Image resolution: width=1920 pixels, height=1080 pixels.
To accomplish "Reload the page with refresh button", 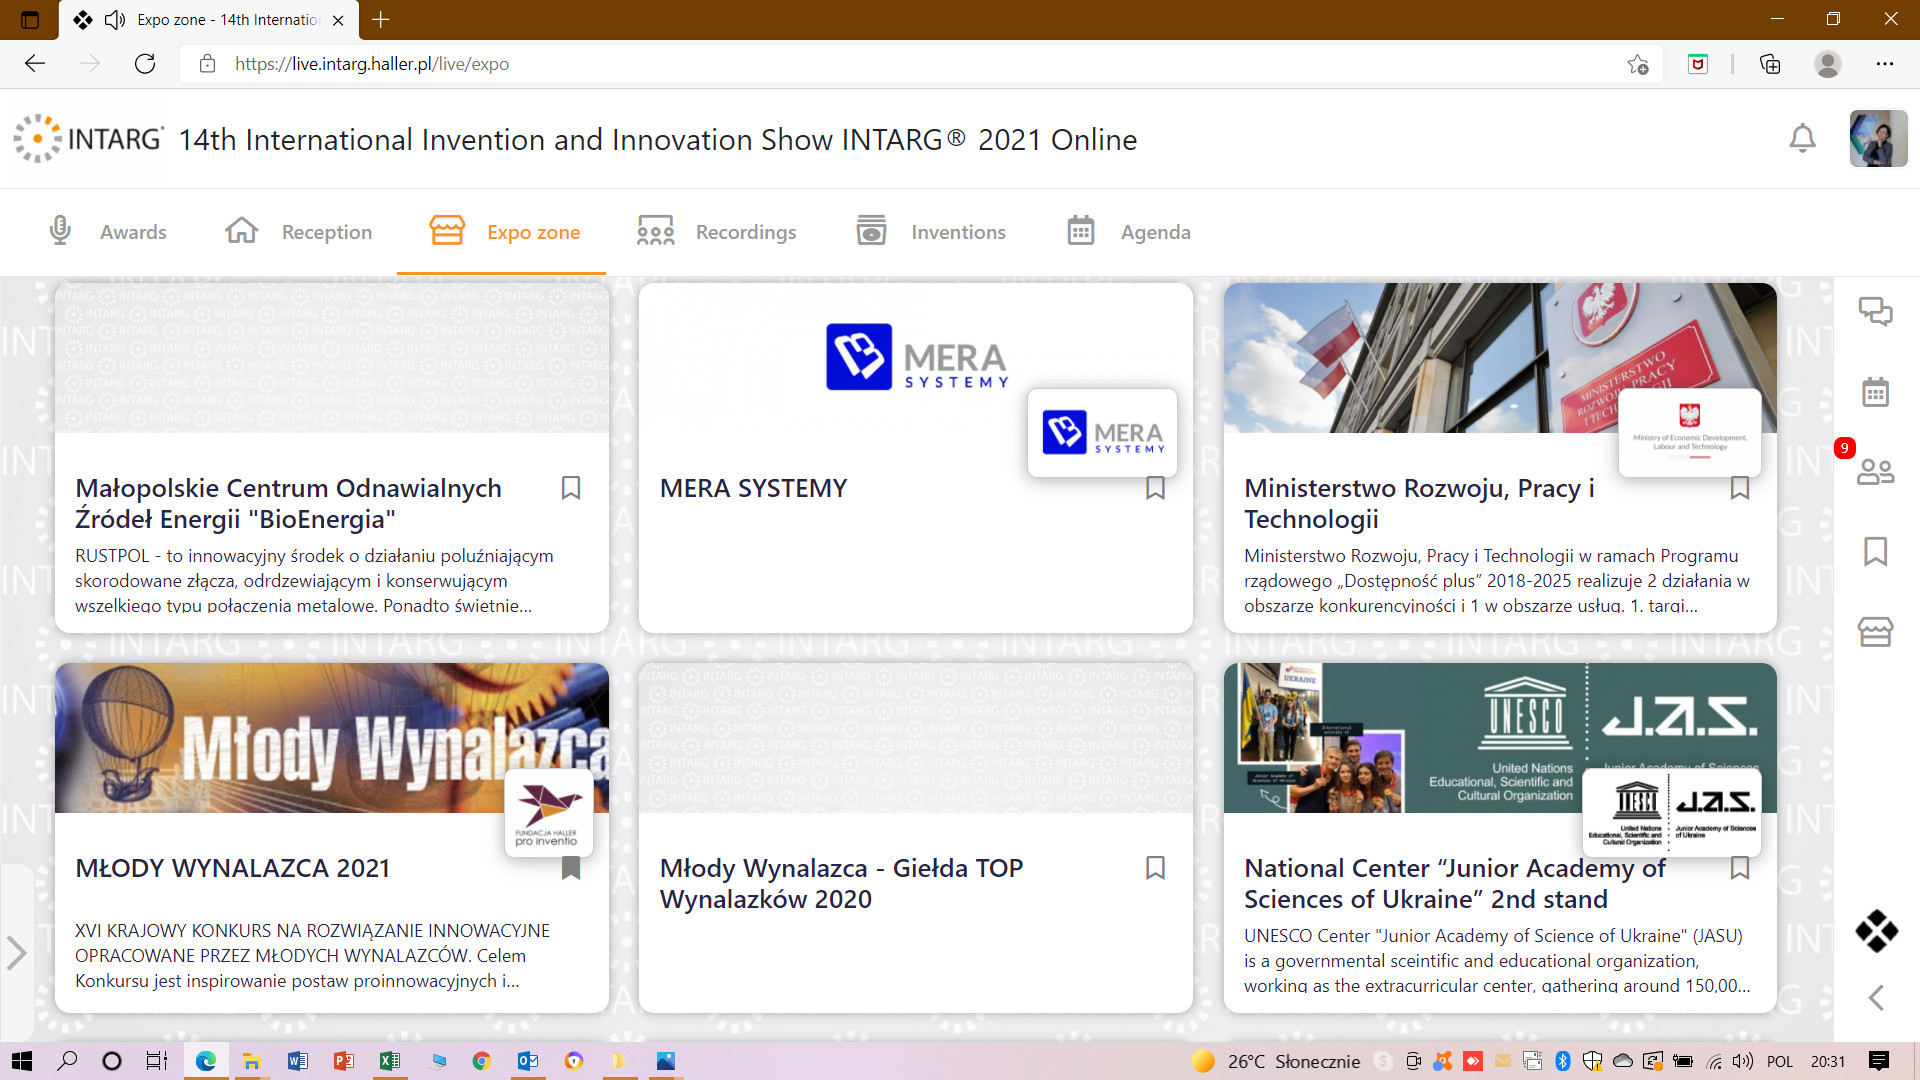I will 145,64.
